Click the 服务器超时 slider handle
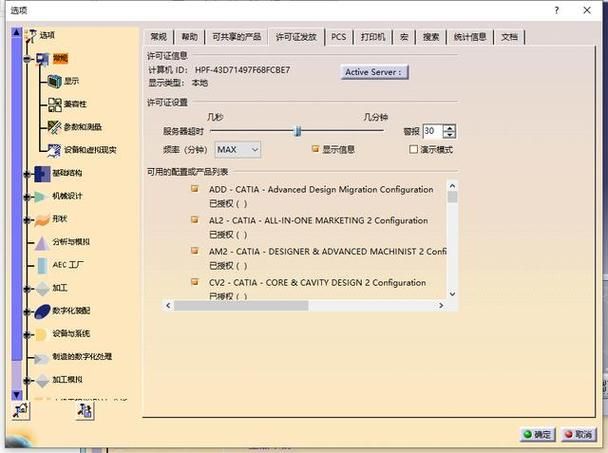 (297, 131)
